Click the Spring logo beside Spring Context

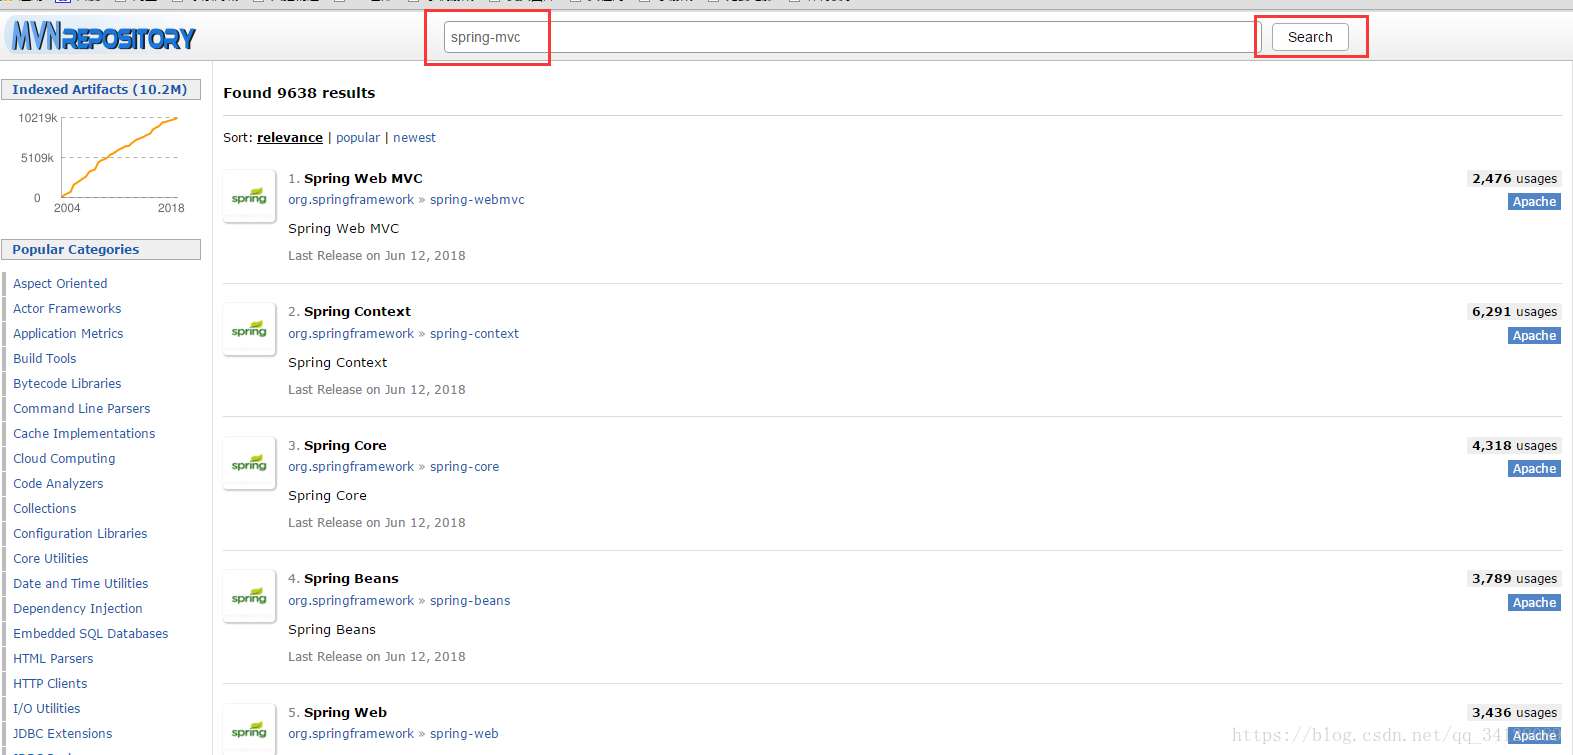[x=249, y=329]
